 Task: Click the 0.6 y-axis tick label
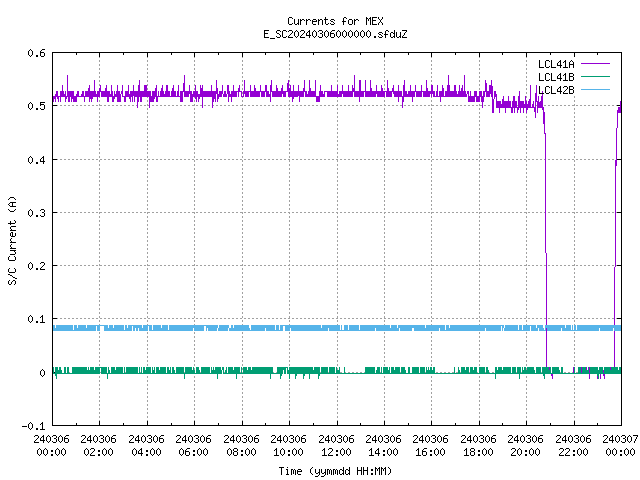(36, 53)
